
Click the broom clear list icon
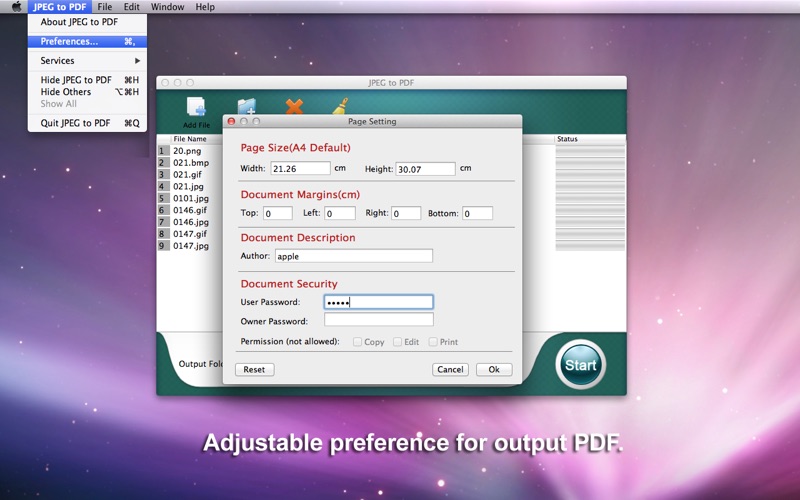click(x=340, y=106)
